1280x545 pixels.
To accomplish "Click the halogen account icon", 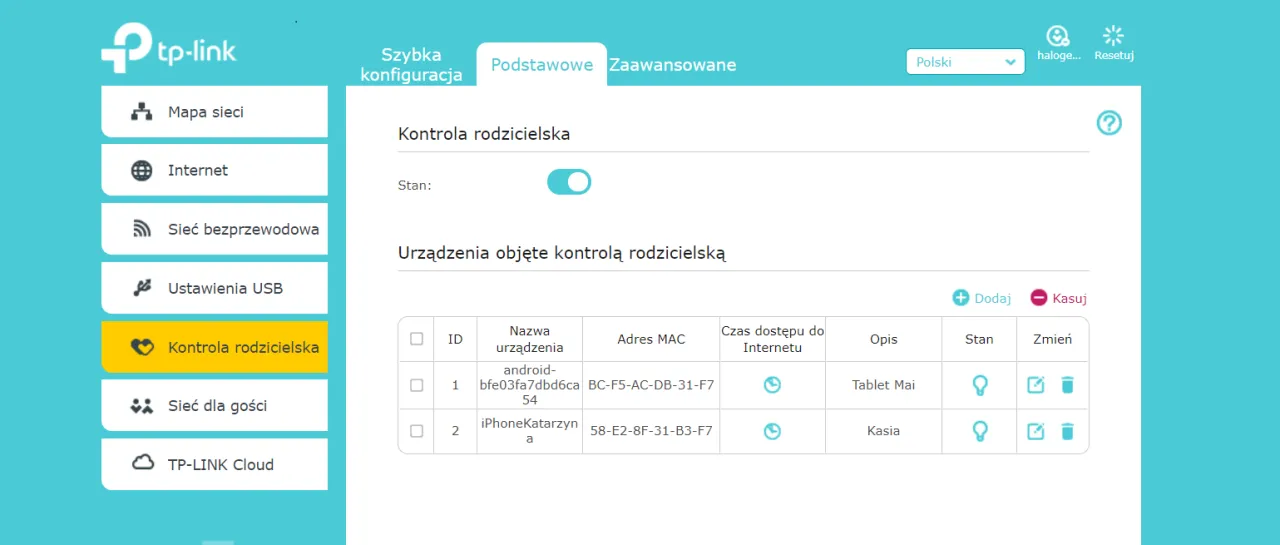I will point(1058,36).
